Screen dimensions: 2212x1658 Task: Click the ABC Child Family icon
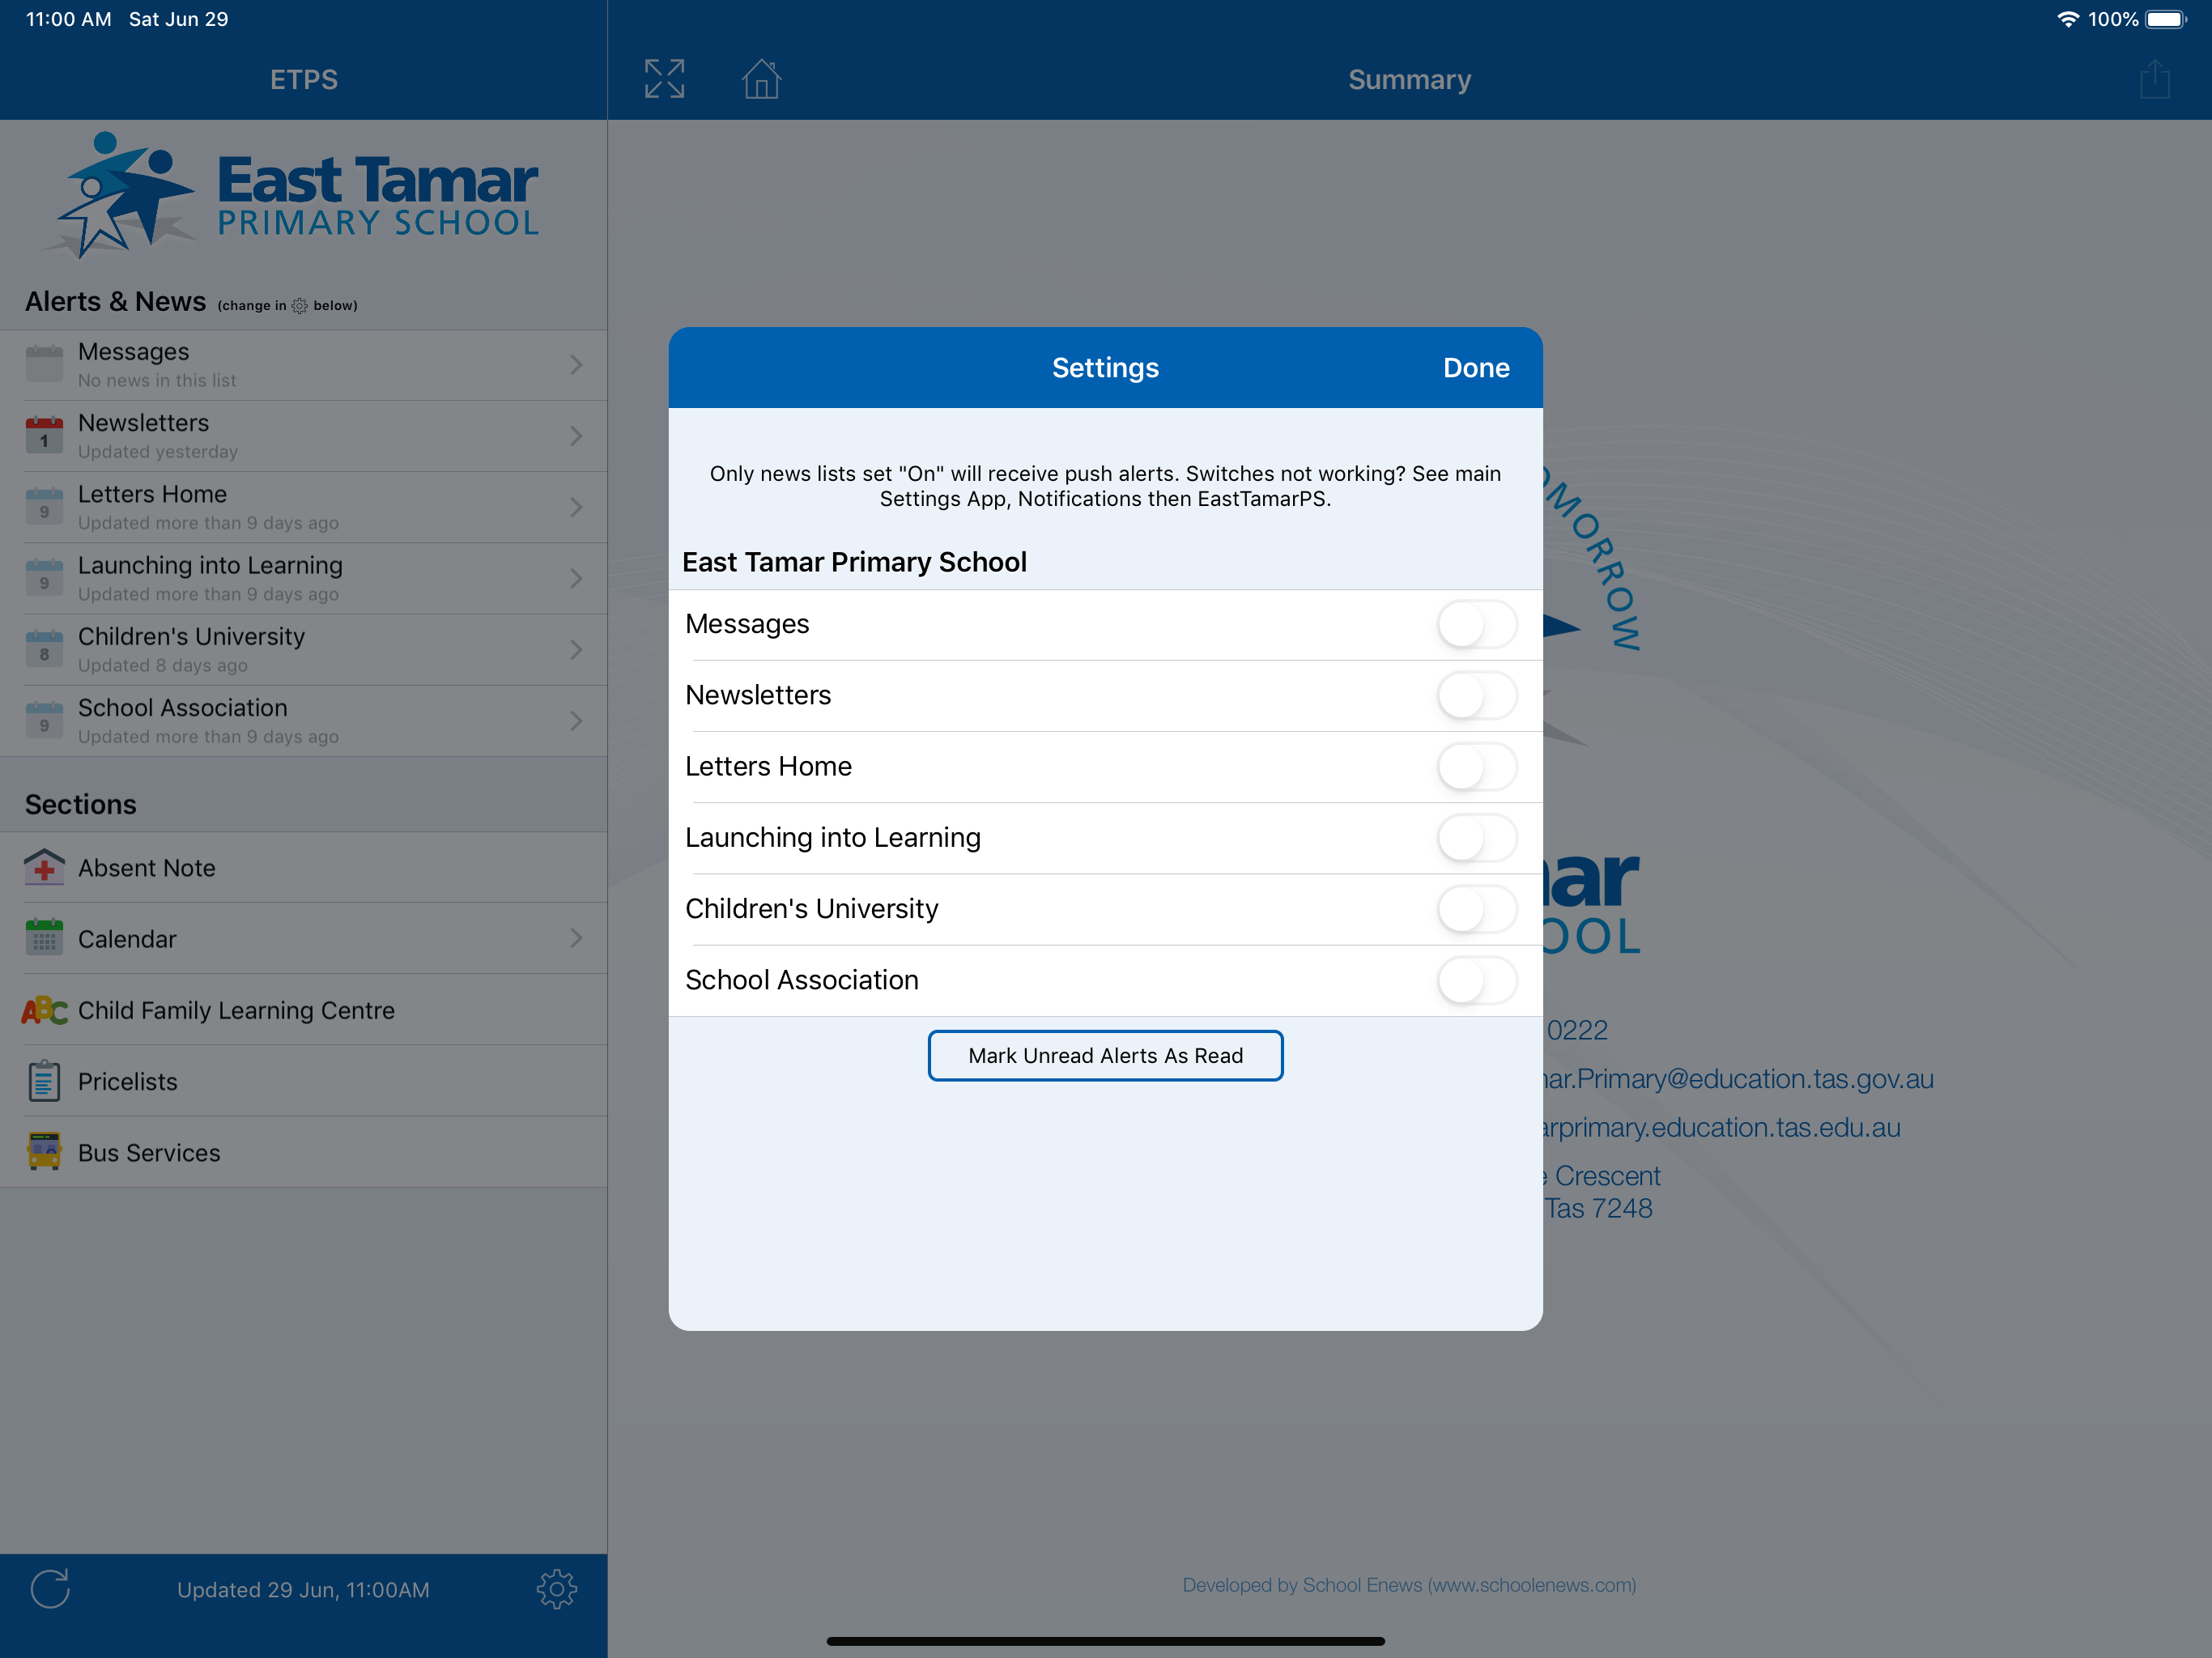(x=44, y=1010)
